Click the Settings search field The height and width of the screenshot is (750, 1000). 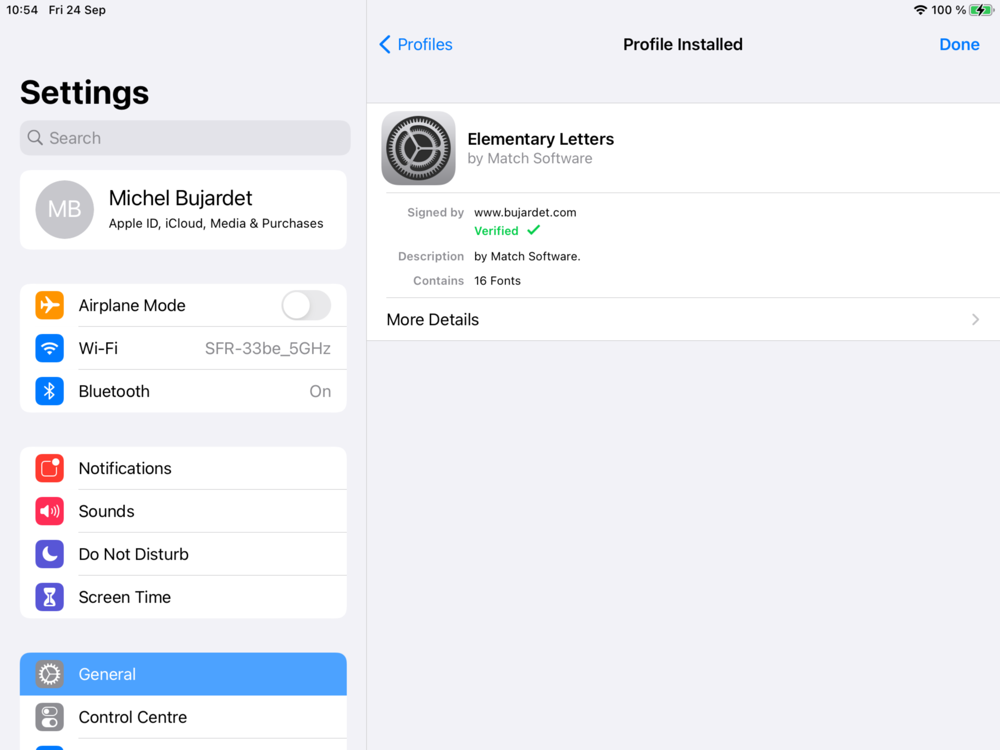point(185,138)
